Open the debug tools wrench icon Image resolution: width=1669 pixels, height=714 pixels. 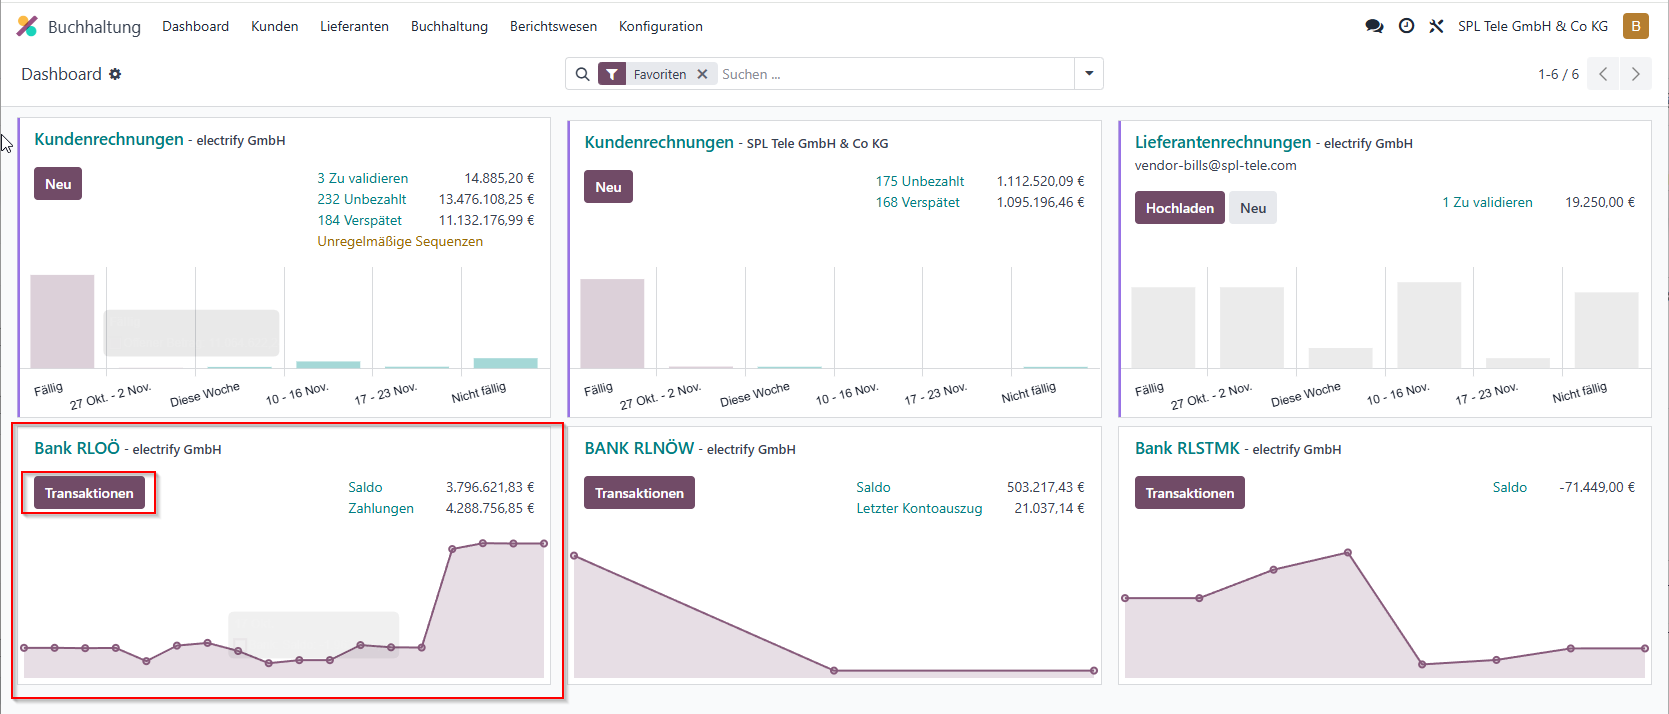(x=1436, y=26)
